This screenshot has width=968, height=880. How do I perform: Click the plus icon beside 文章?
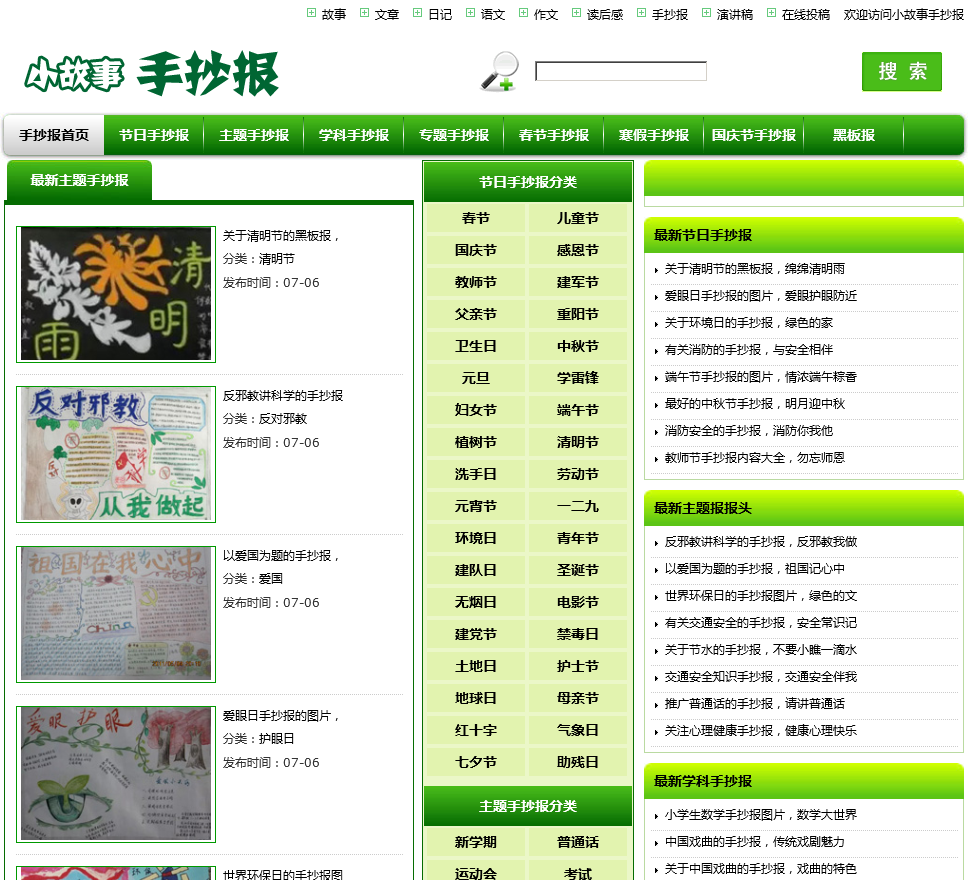click(364, 13)
